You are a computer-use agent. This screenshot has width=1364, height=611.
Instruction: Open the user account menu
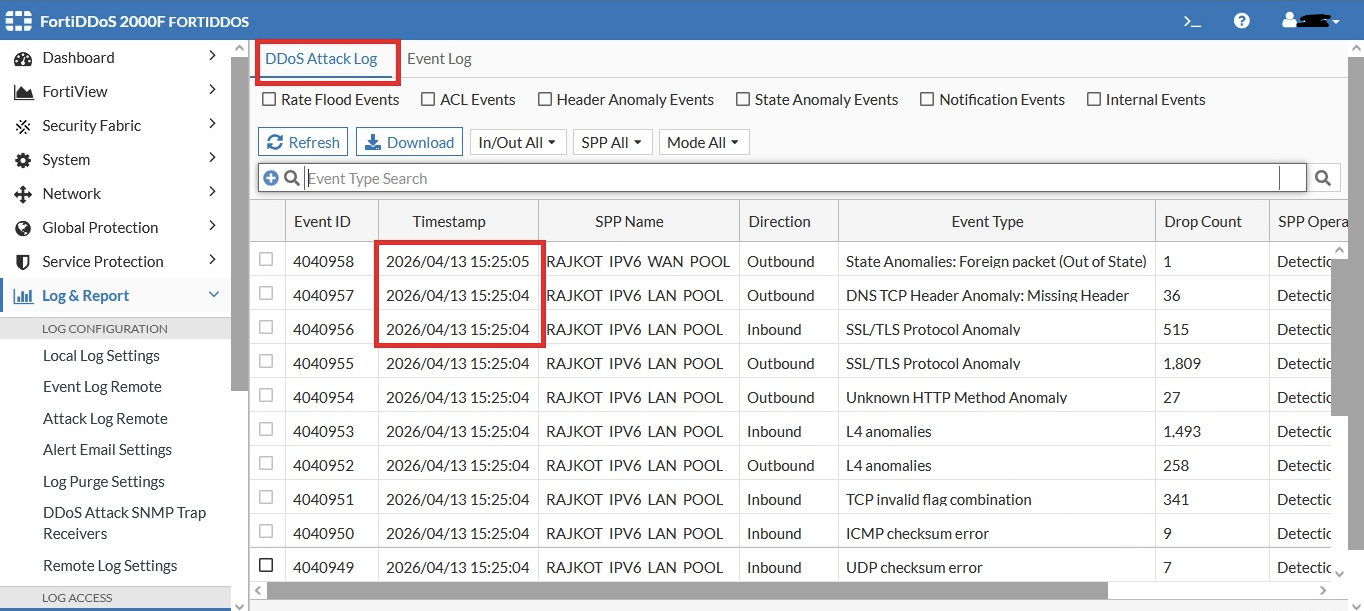tap(1311, 20)
